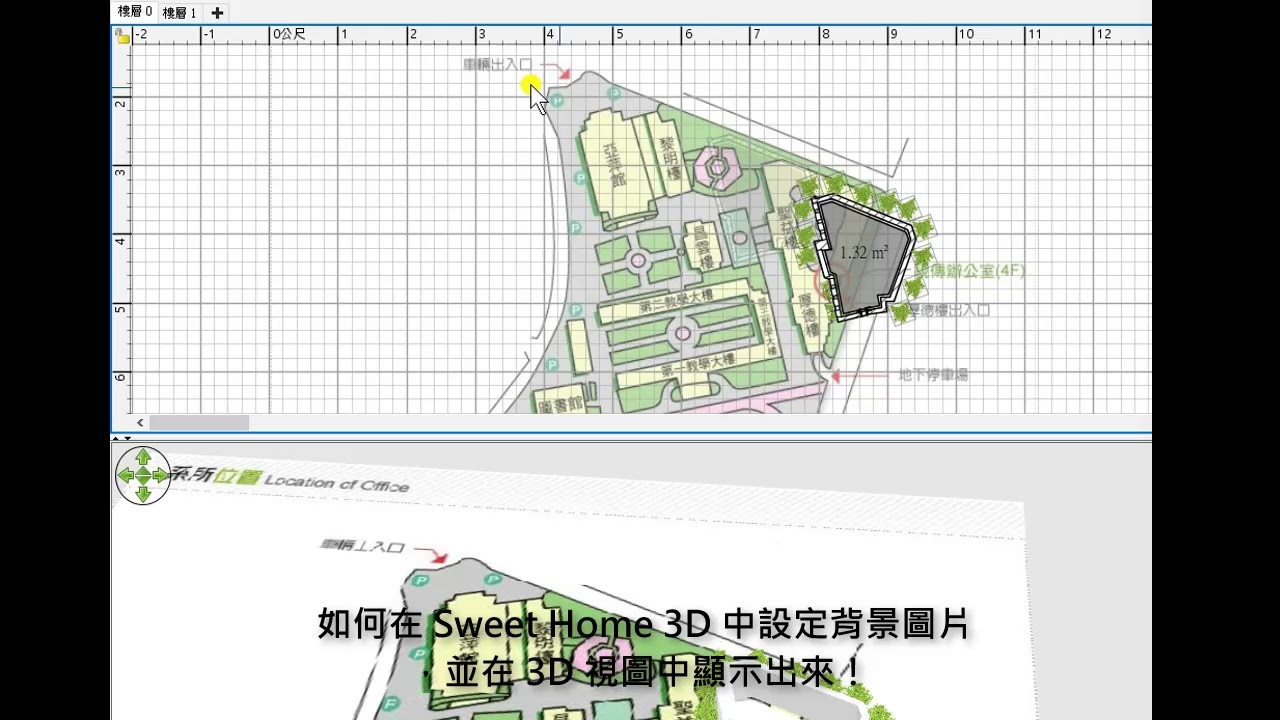Toggle the base plan lock icon

point(121,36)
